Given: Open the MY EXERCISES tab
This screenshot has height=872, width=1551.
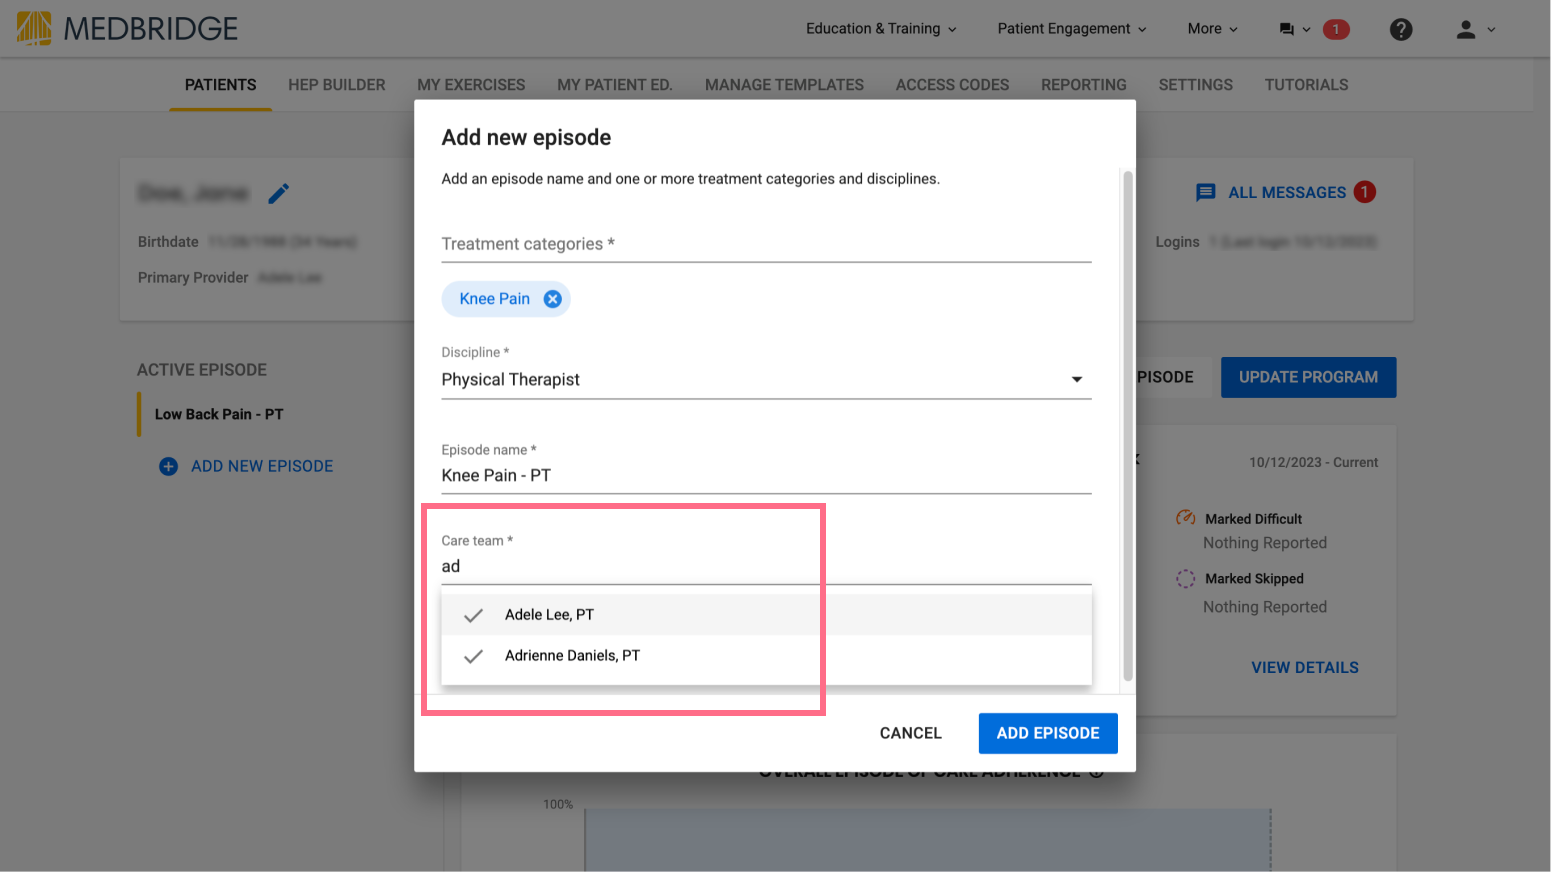Looking at the screenshot, I should pos(471,85).
